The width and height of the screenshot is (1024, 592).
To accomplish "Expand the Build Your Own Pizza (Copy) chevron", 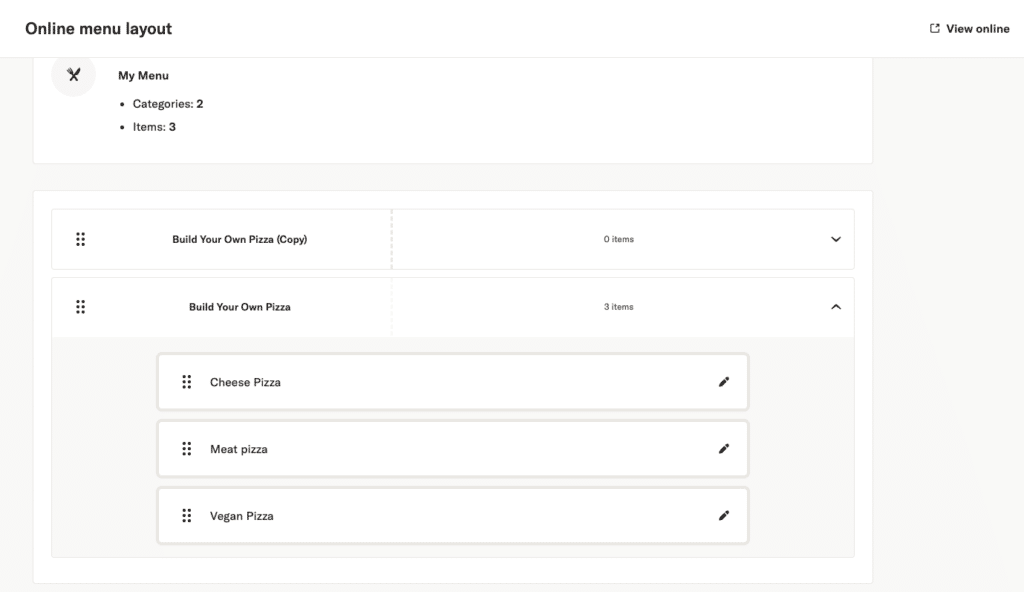I will tap(836, 240).
